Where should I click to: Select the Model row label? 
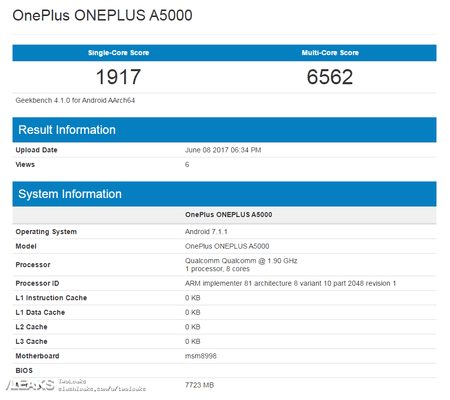(26, 246)
